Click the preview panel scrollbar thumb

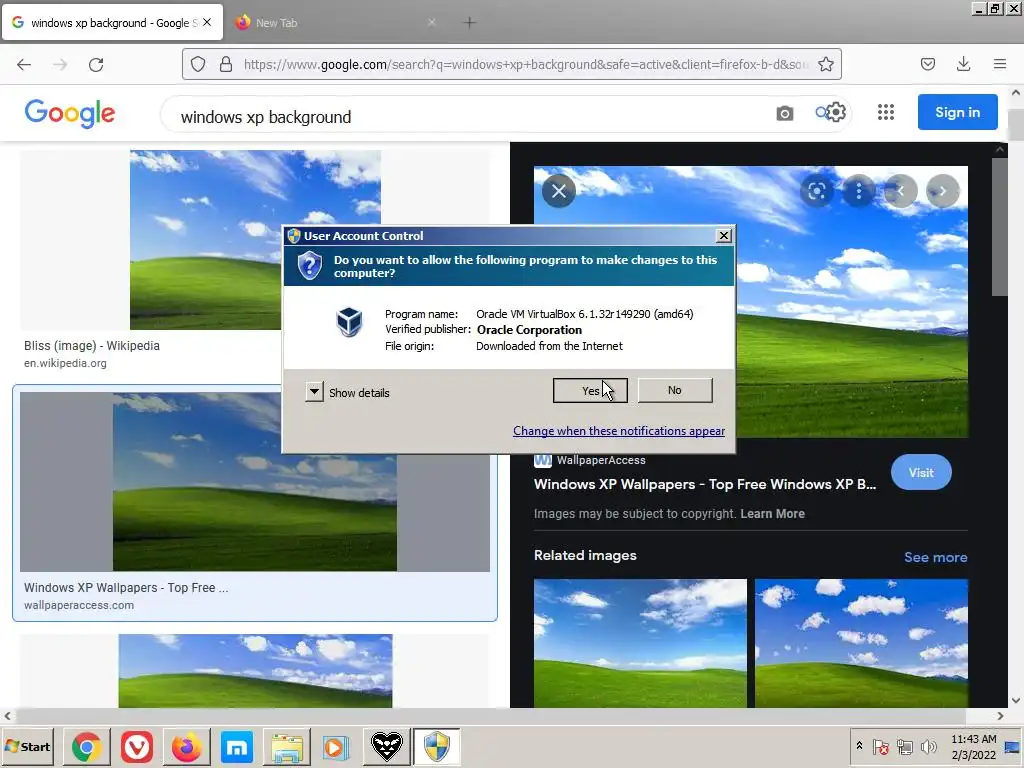999,227
